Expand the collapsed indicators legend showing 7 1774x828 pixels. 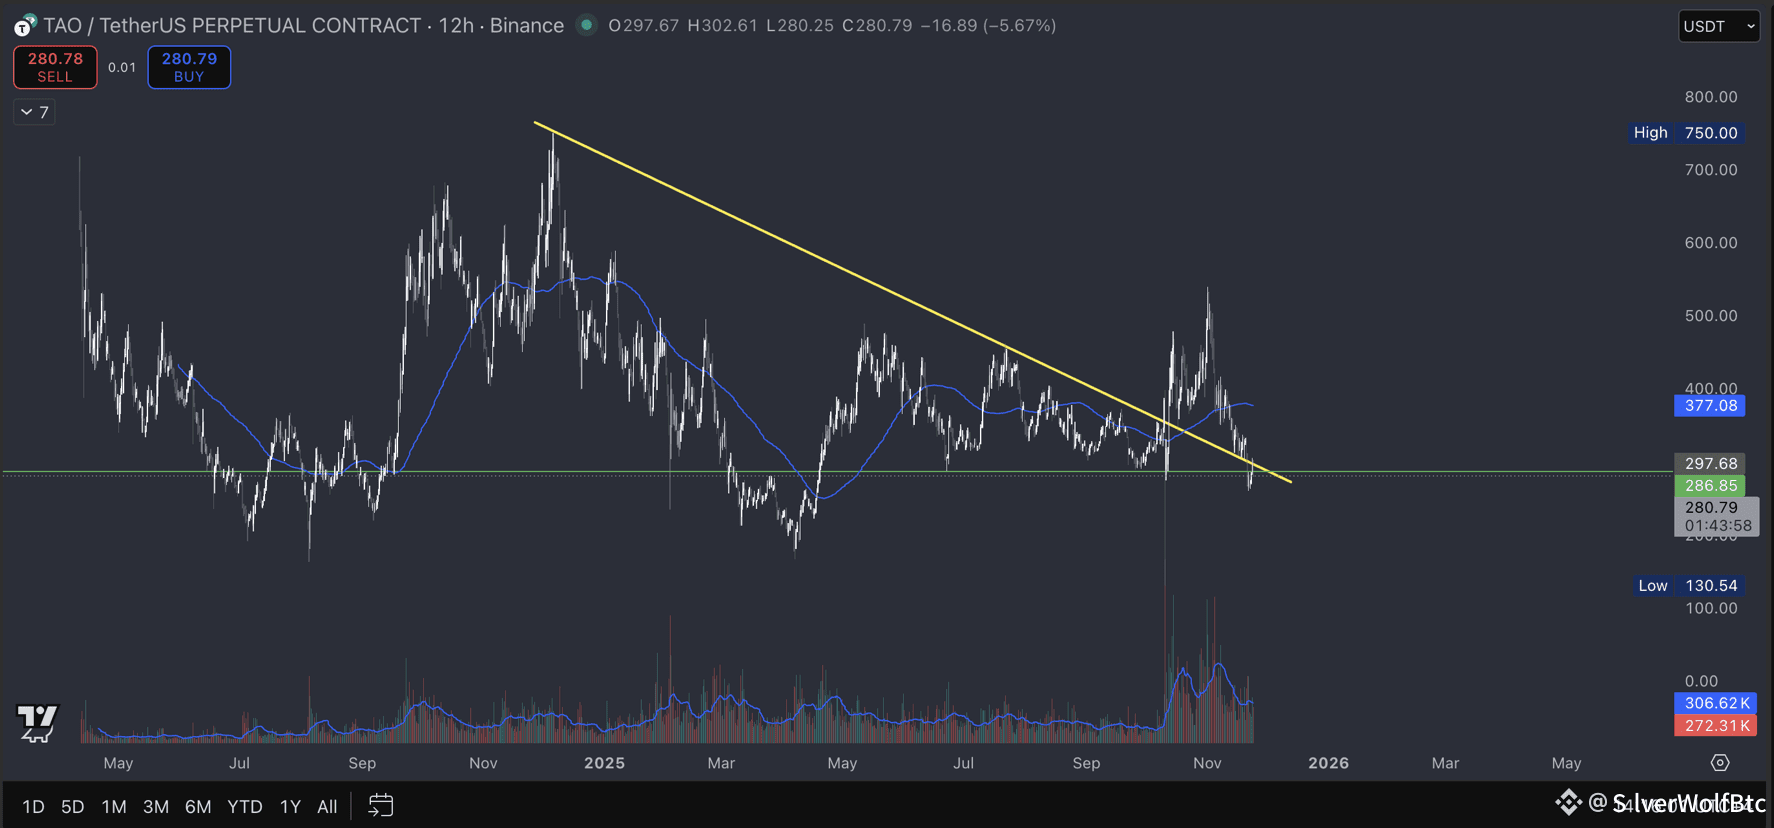(x=35, y=112)
